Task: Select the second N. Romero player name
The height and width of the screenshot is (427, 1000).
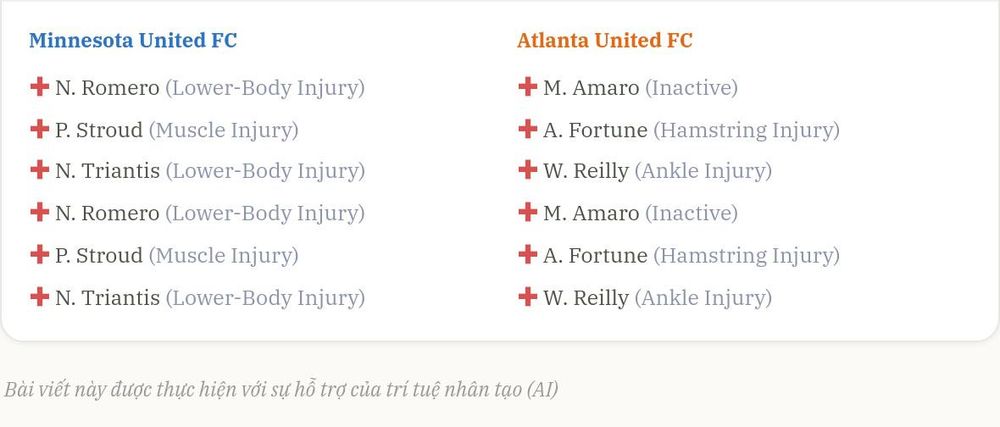Action: tap(107, 213)
